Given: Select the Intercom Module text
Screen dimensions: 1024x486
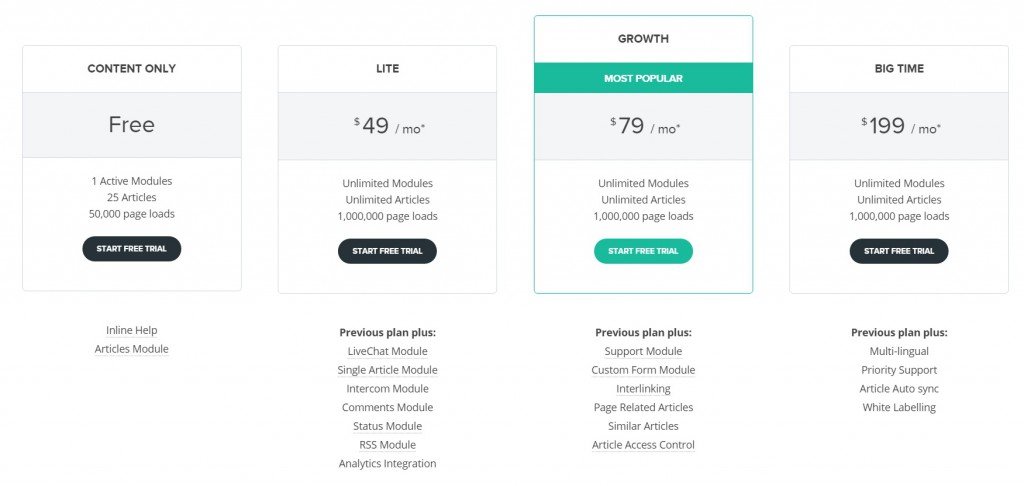Looking at the screenshot, I should [387, 389].
